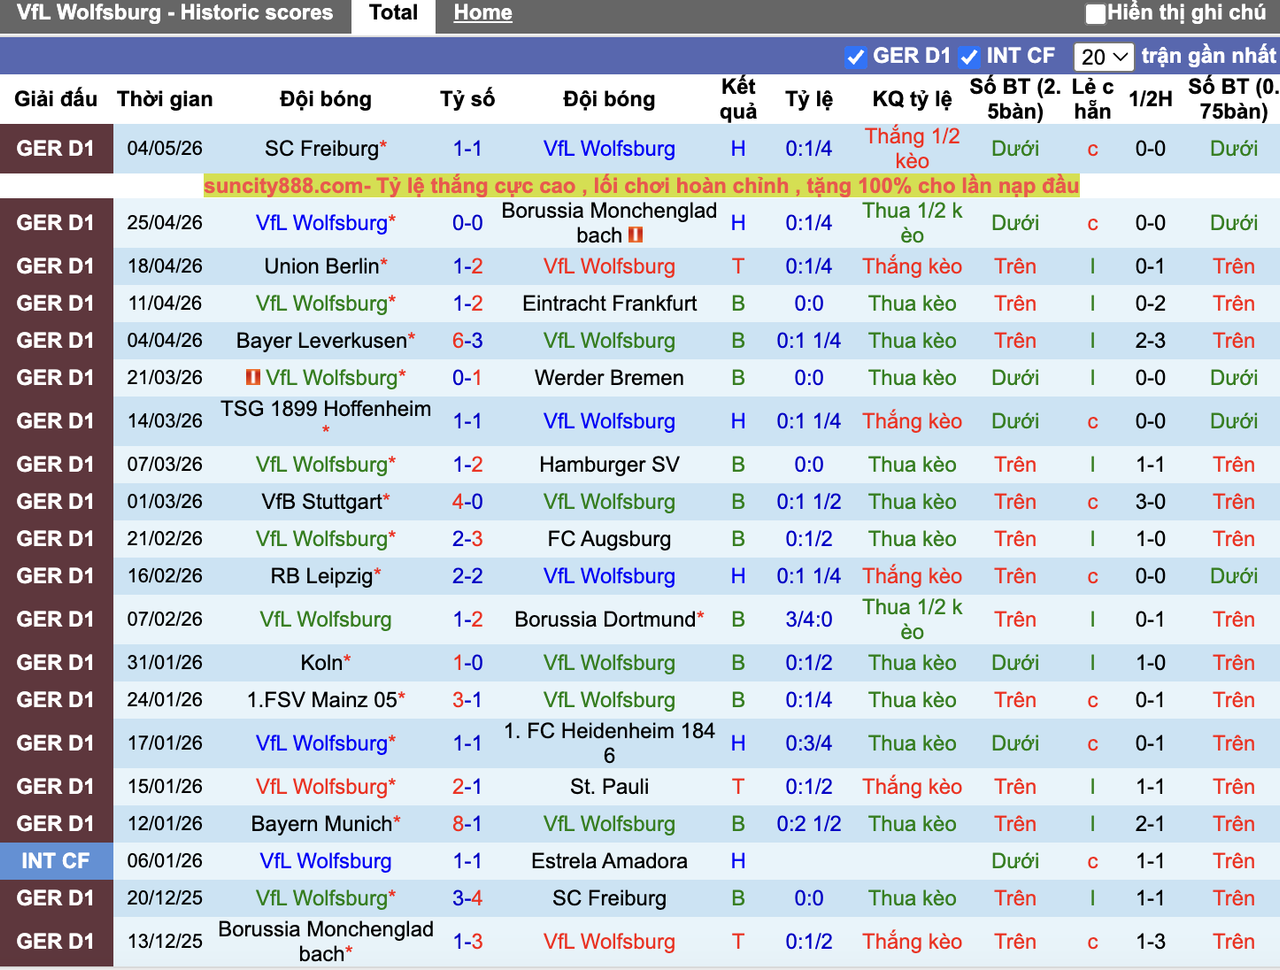Click the 0-2 half-time score
This screenshot has width=1280, height=970.
(x=1150, y=303)
